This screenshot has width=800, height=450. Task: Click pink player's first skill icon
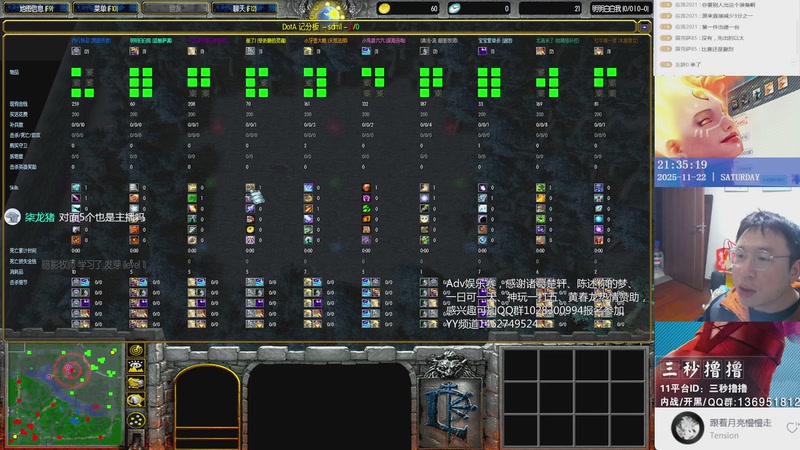366,187
